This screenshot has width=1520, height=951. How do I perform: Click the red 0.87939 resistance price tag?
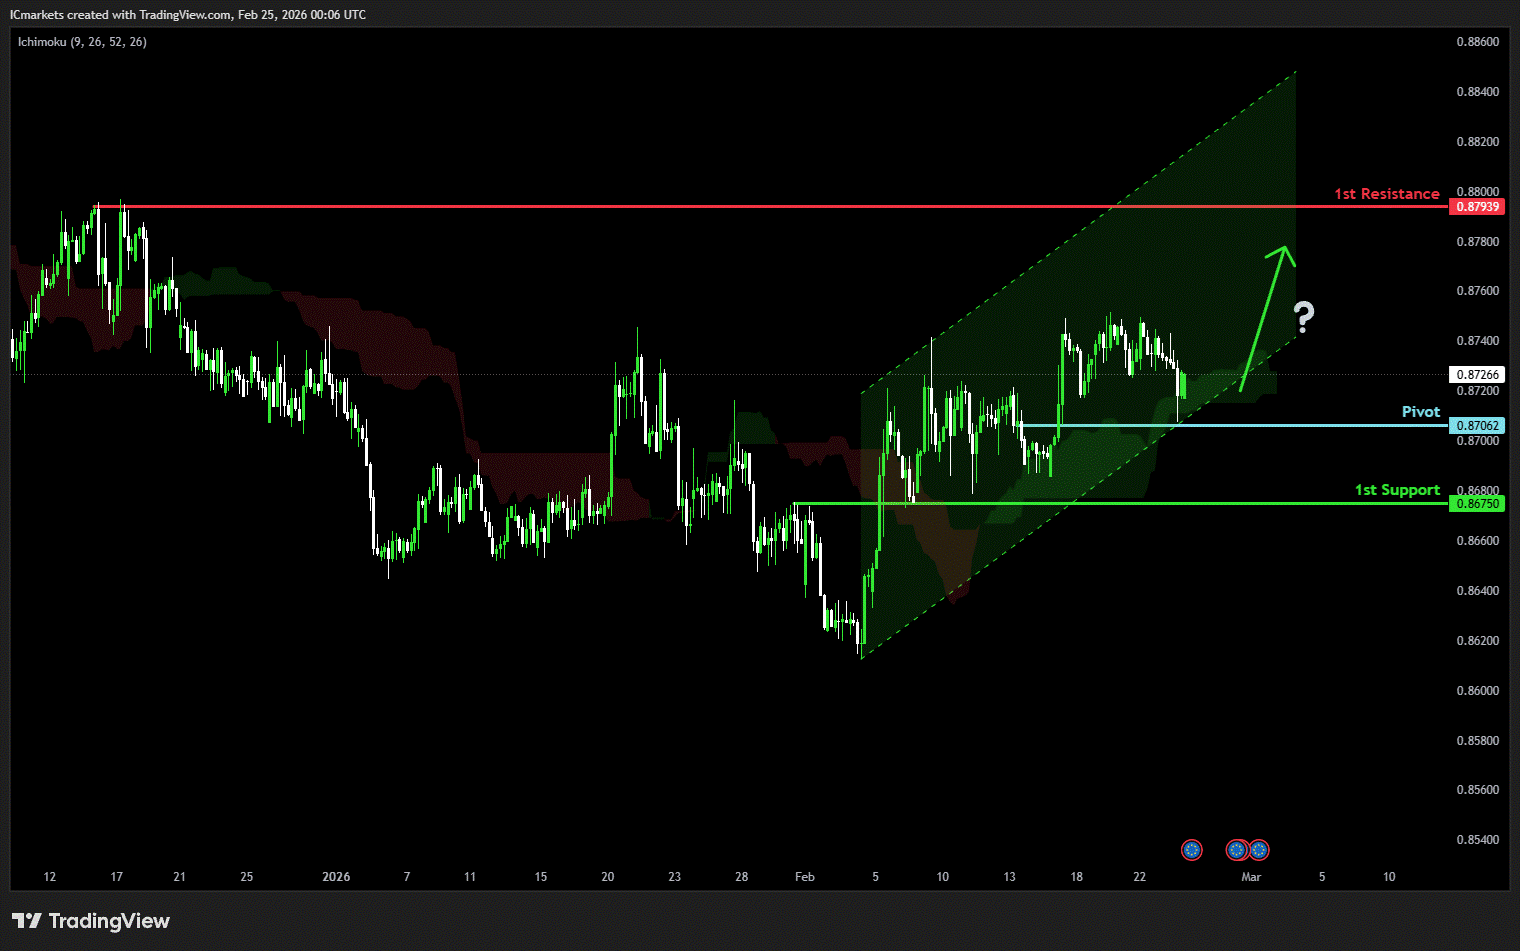click(1477, 207)
